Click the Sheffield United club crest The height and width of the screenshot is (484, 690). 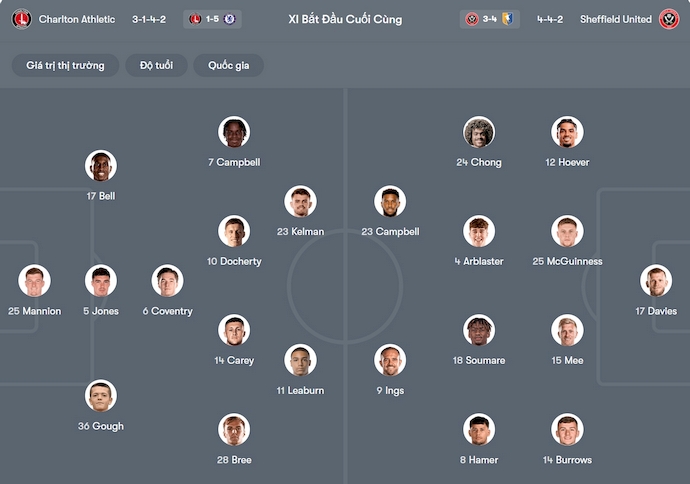(x=669, y=19)
